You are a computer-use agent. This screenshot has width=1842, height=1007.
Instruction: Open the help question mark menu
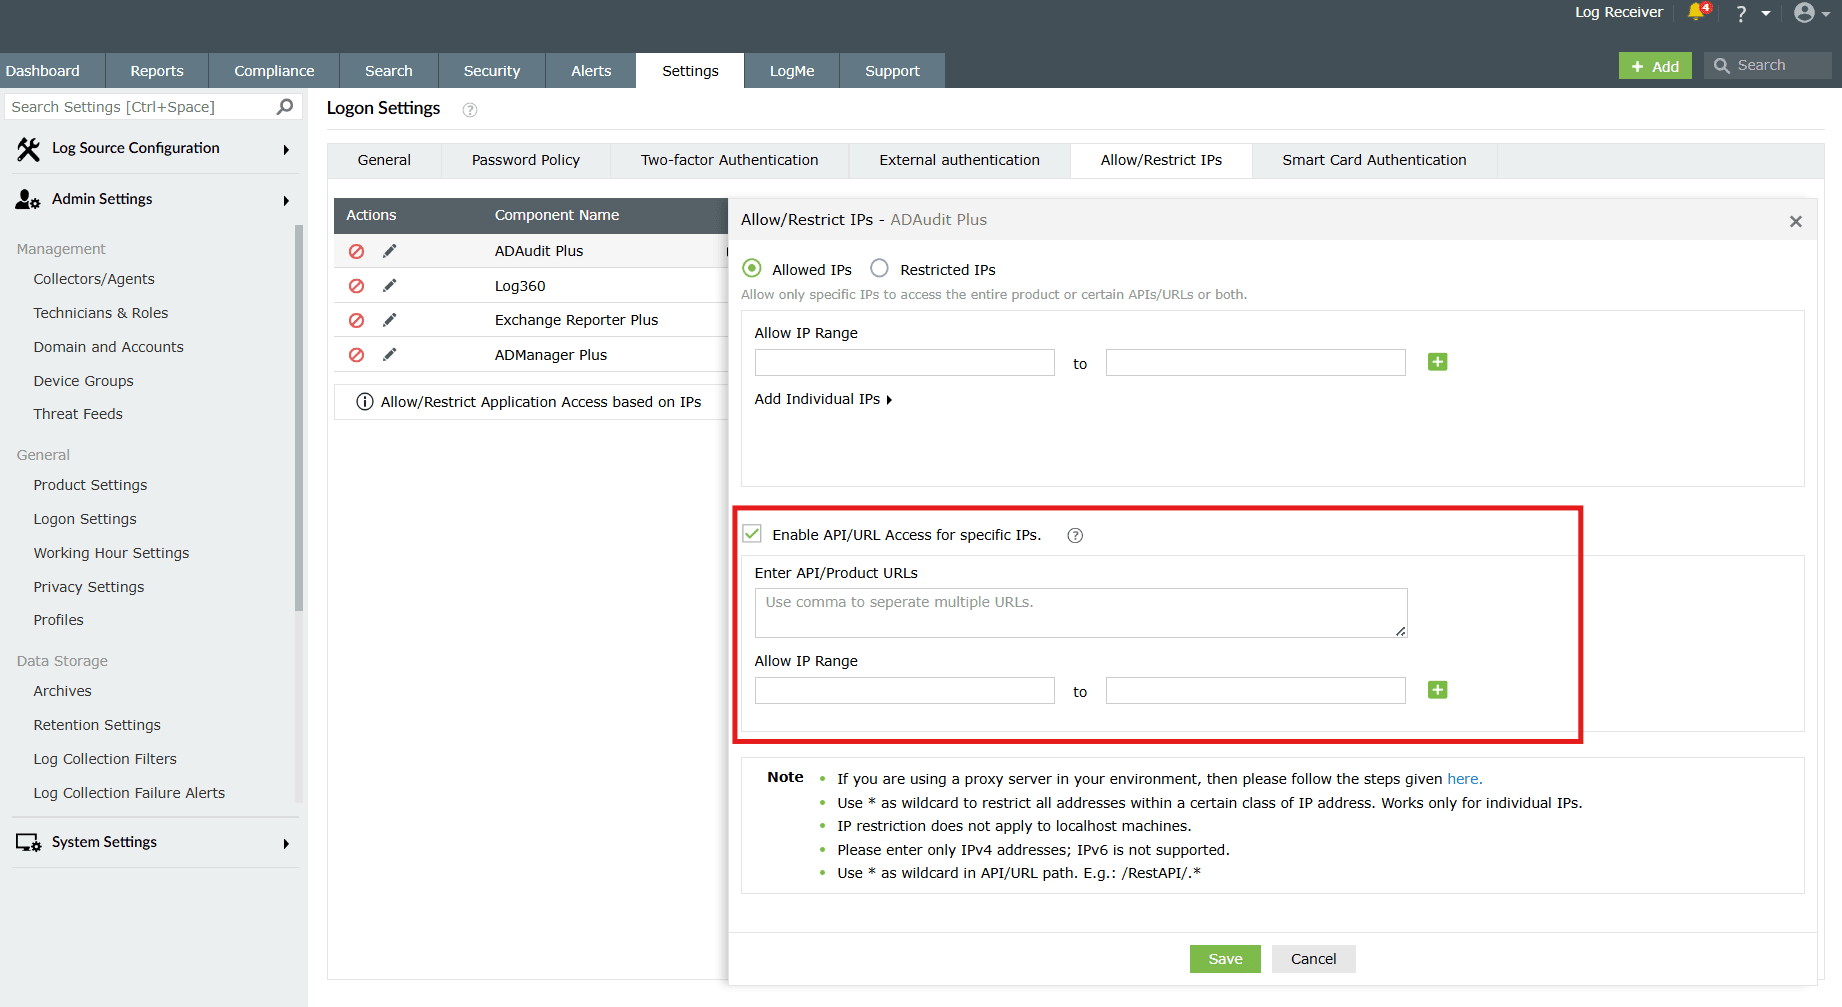click(1741, 13)
